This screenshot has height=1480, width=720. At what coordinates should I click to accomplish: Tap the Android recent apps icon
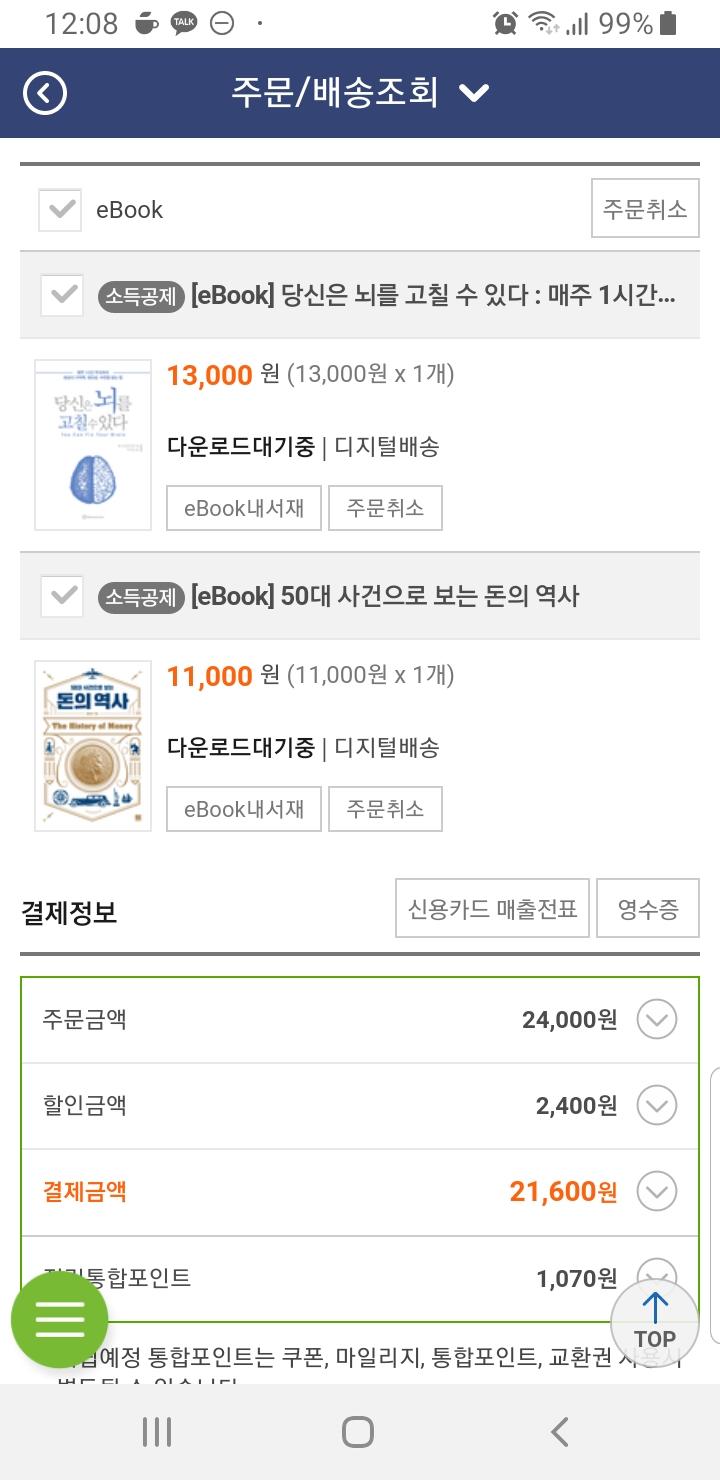click(157, 1432)
